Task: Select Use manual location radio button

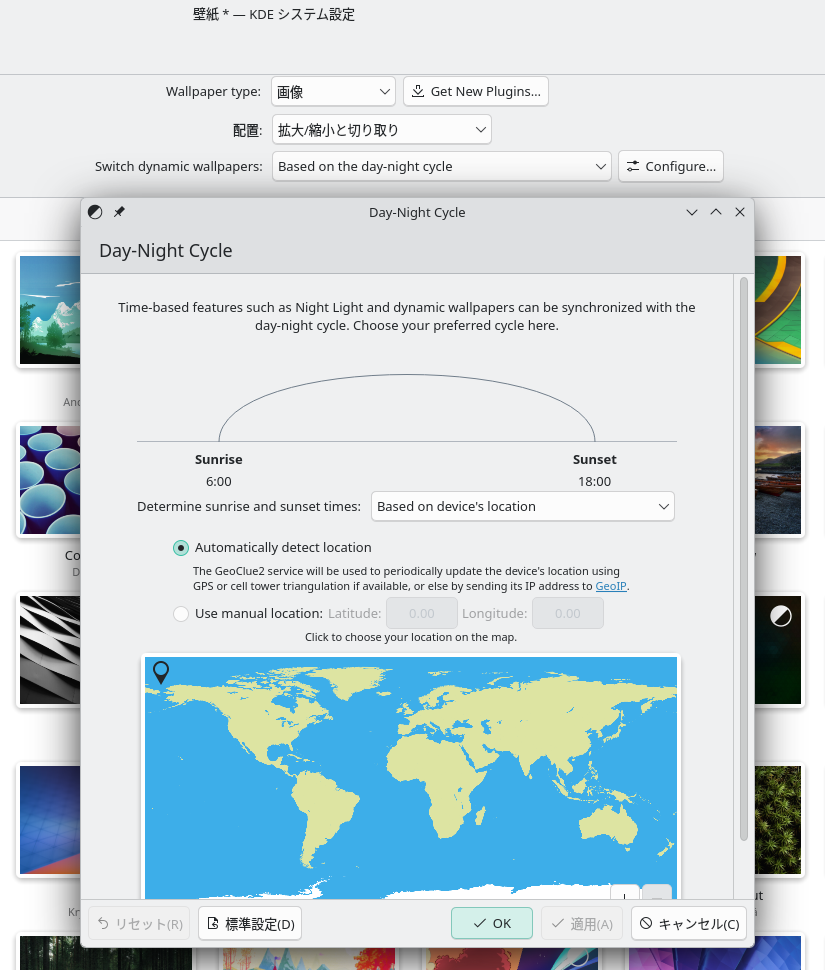Action: click(x=181, y=614)
